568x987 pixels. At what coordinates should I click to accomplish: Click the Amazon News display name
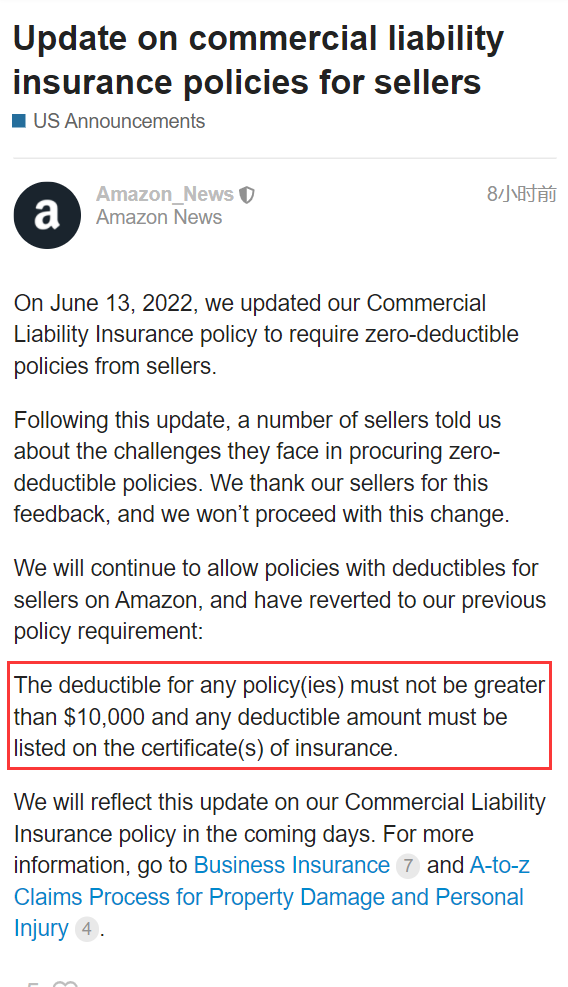click(x=159, y=217)
